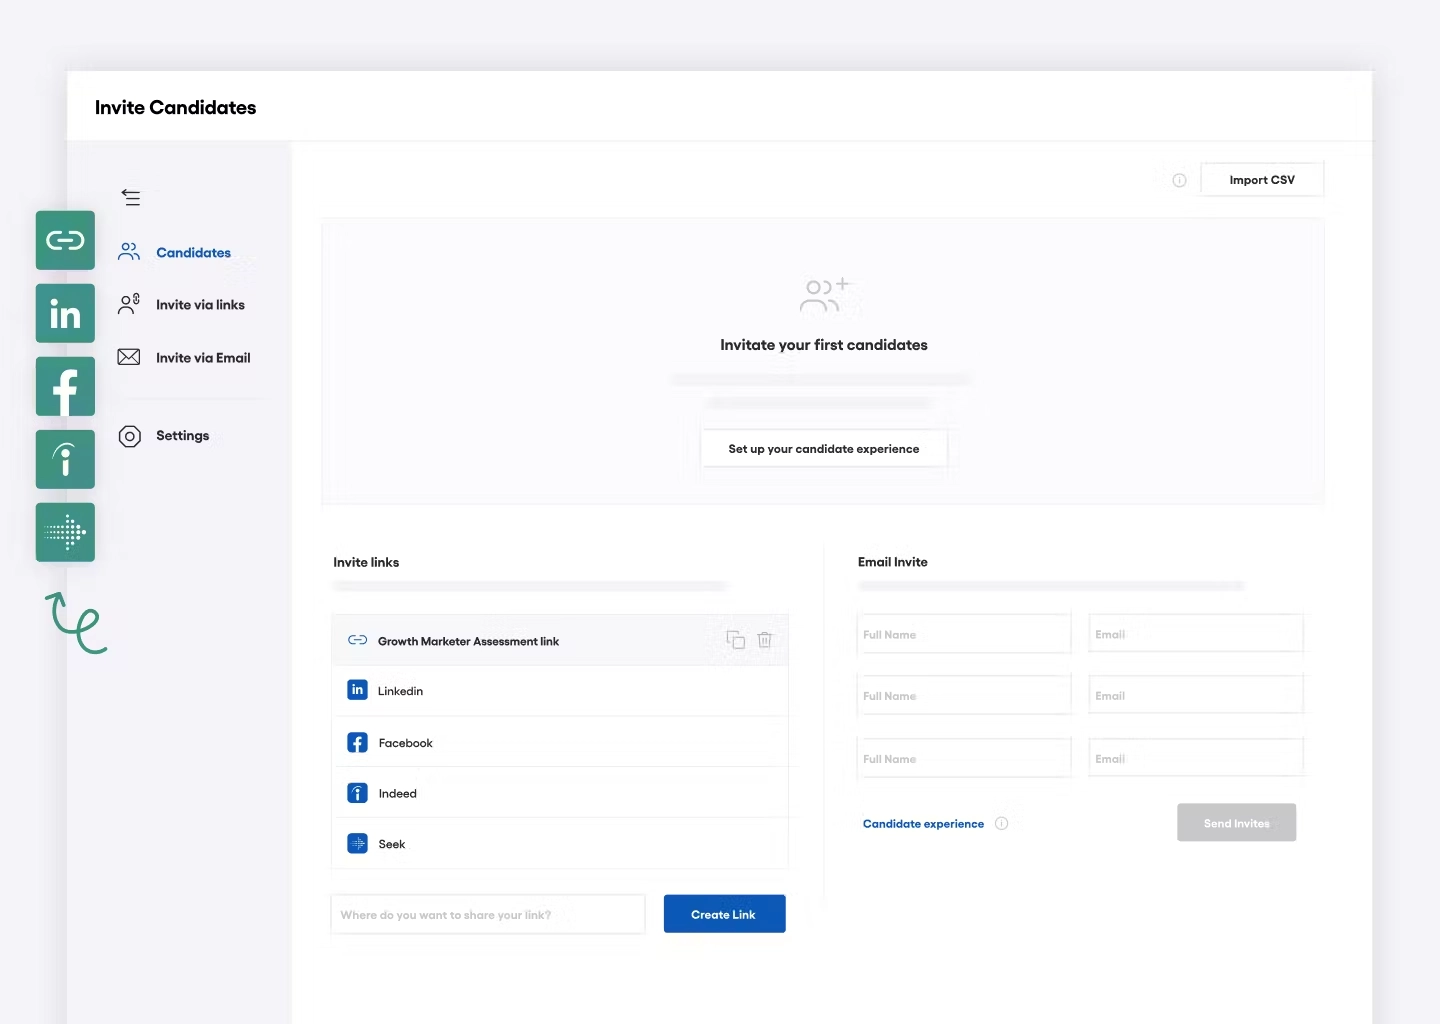The width and height of the screenshot is (1440, 1024).
Task: Open the Candidate experience link
Action: pyautogui.click(x=923, y=824)
